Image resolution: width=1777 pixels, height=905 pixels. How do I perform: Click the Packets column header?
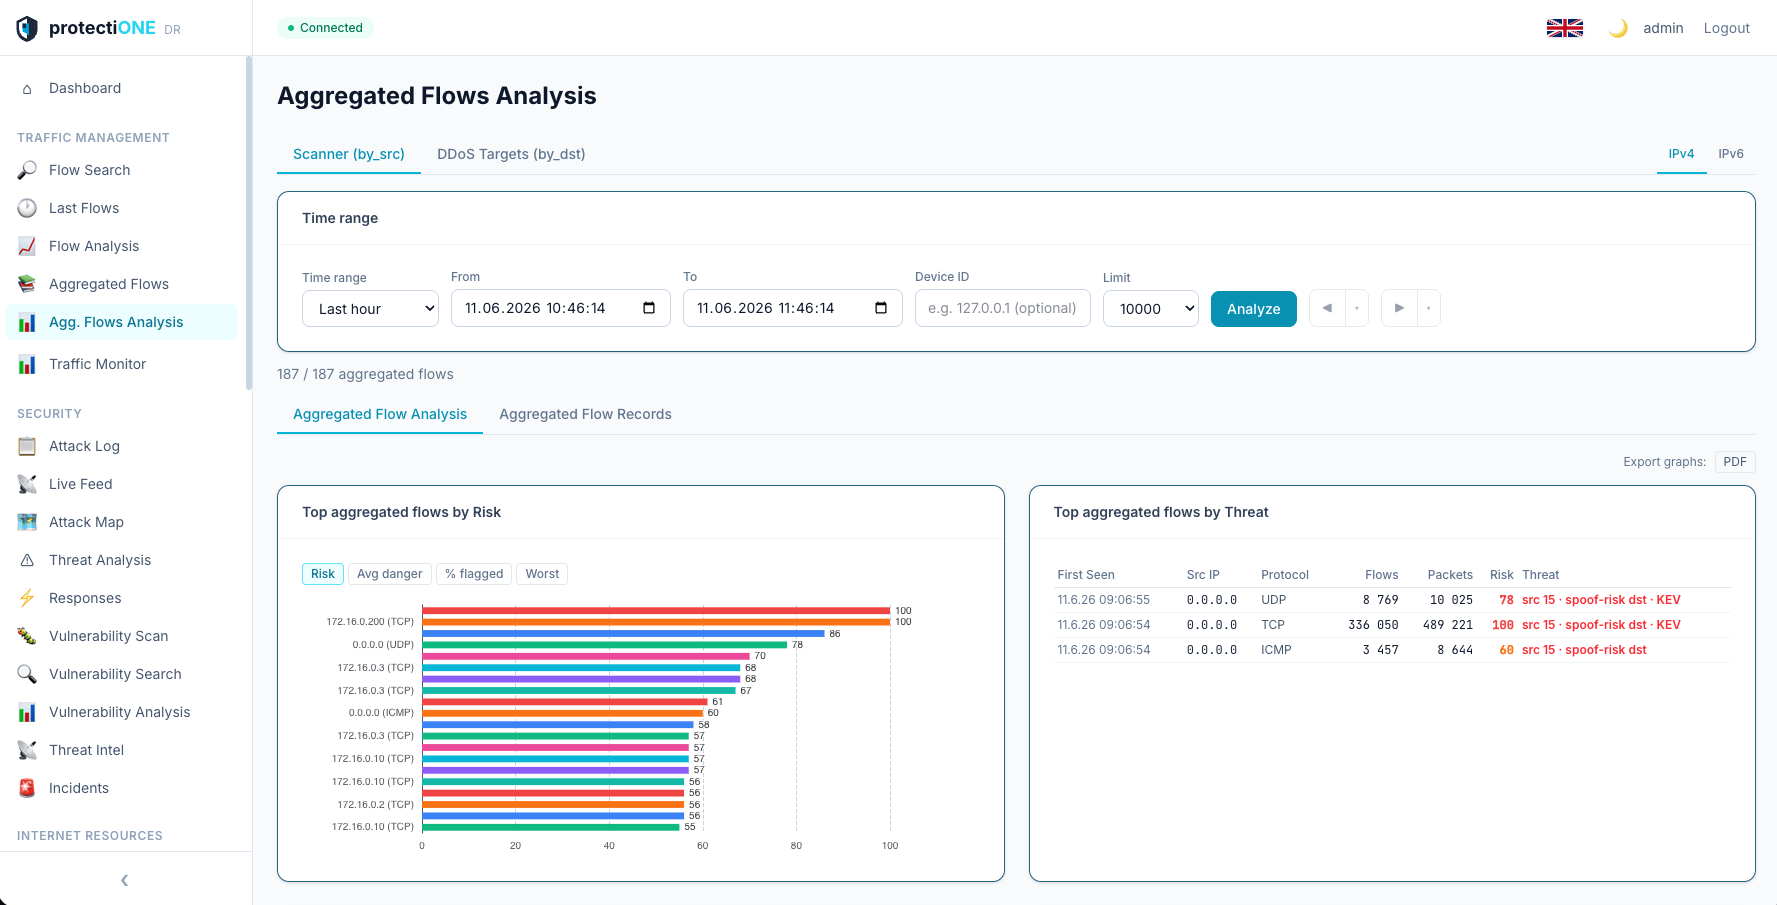pos(1450,575)
